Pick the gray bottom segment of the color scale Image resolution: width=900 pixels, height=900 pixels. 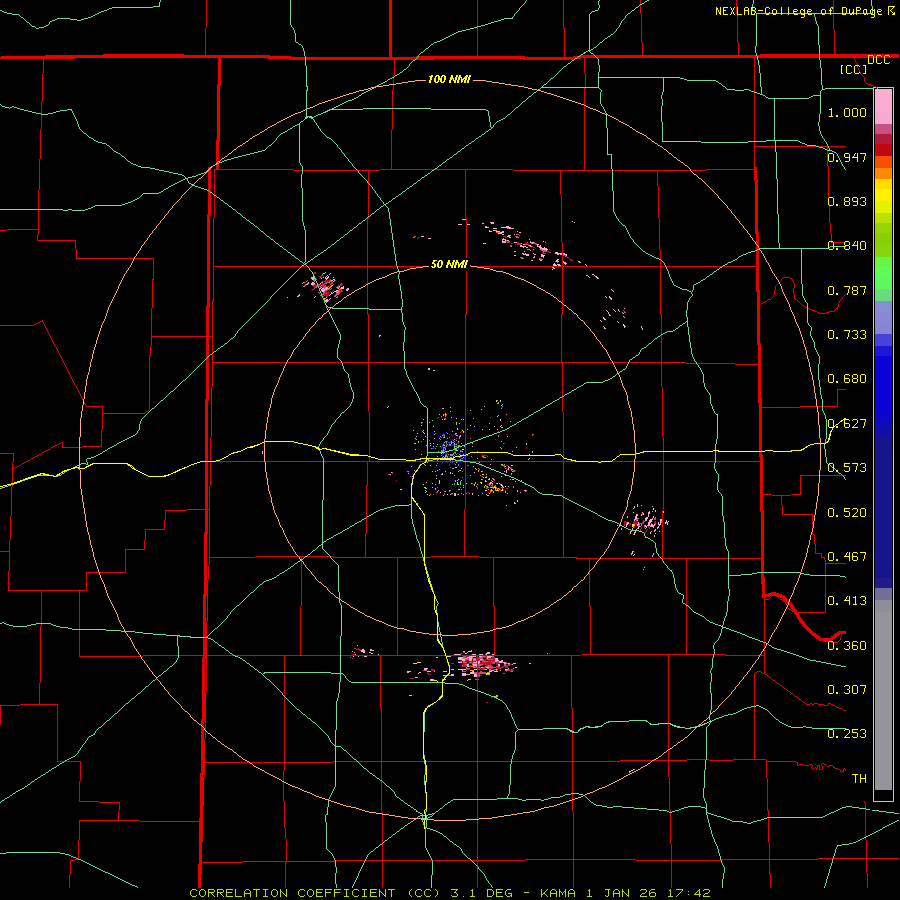pyautogui.click(x=883, y=695)
